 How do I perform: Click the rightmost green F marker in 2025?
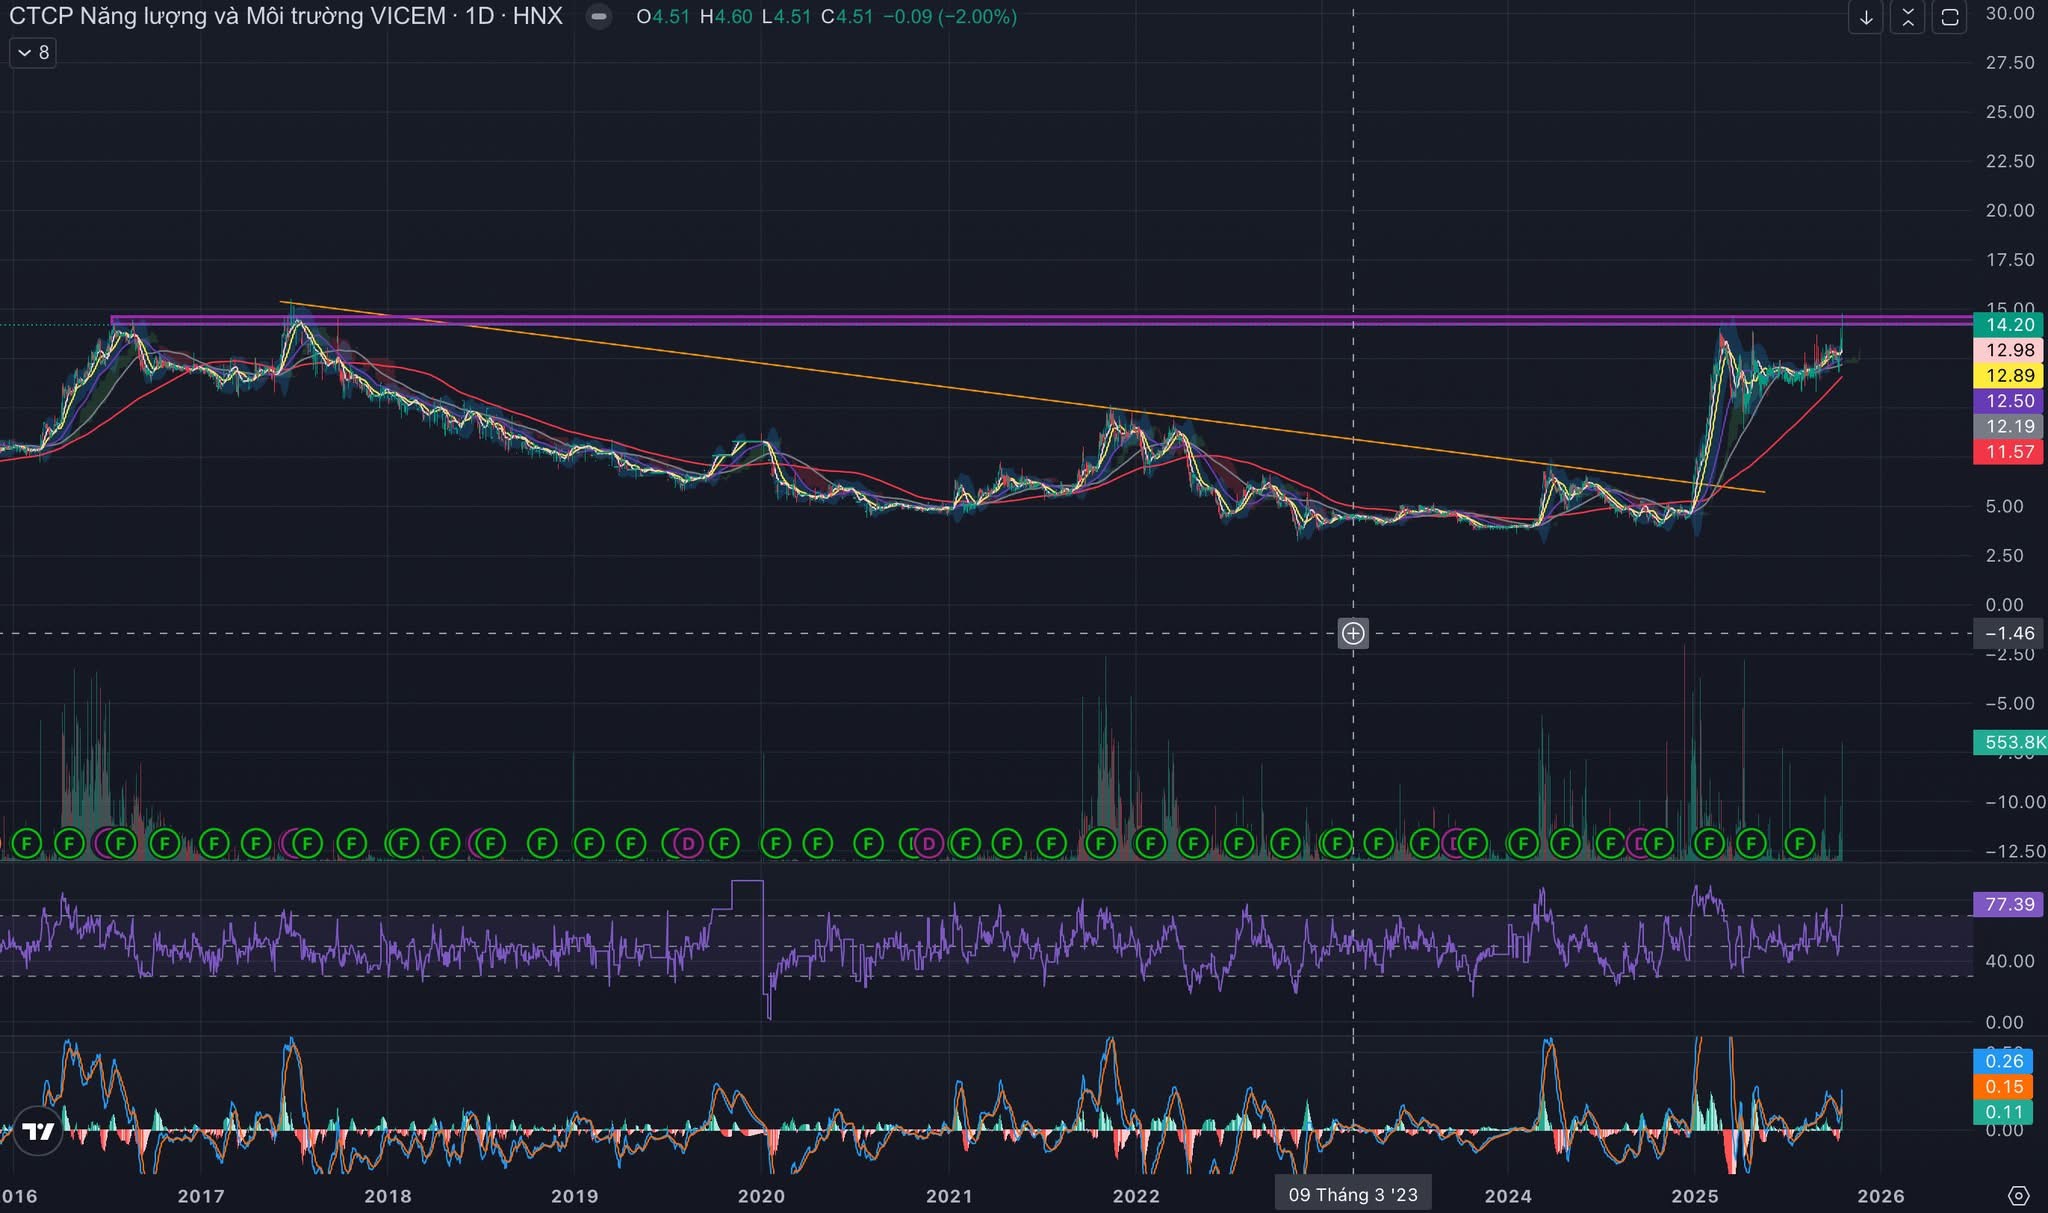coord(1799,844)
